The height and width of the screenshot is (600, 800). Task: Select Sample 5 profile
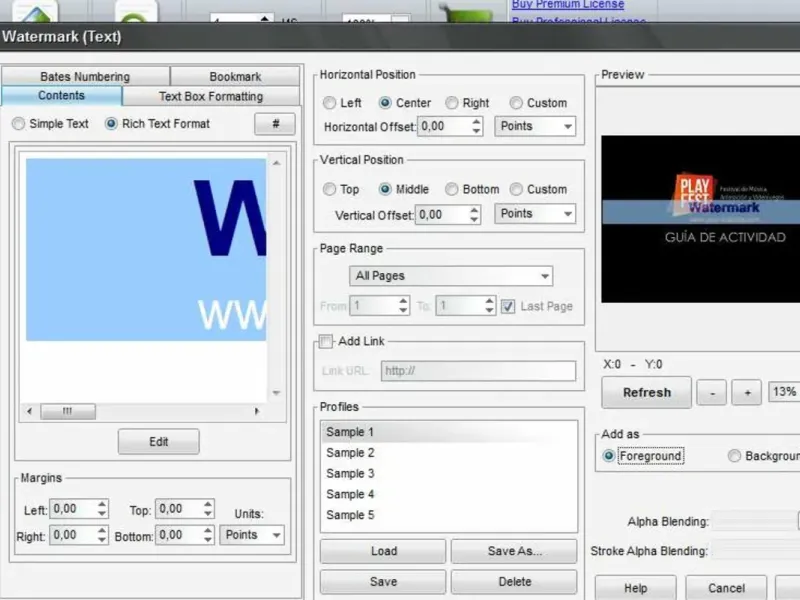coord(449,515)
